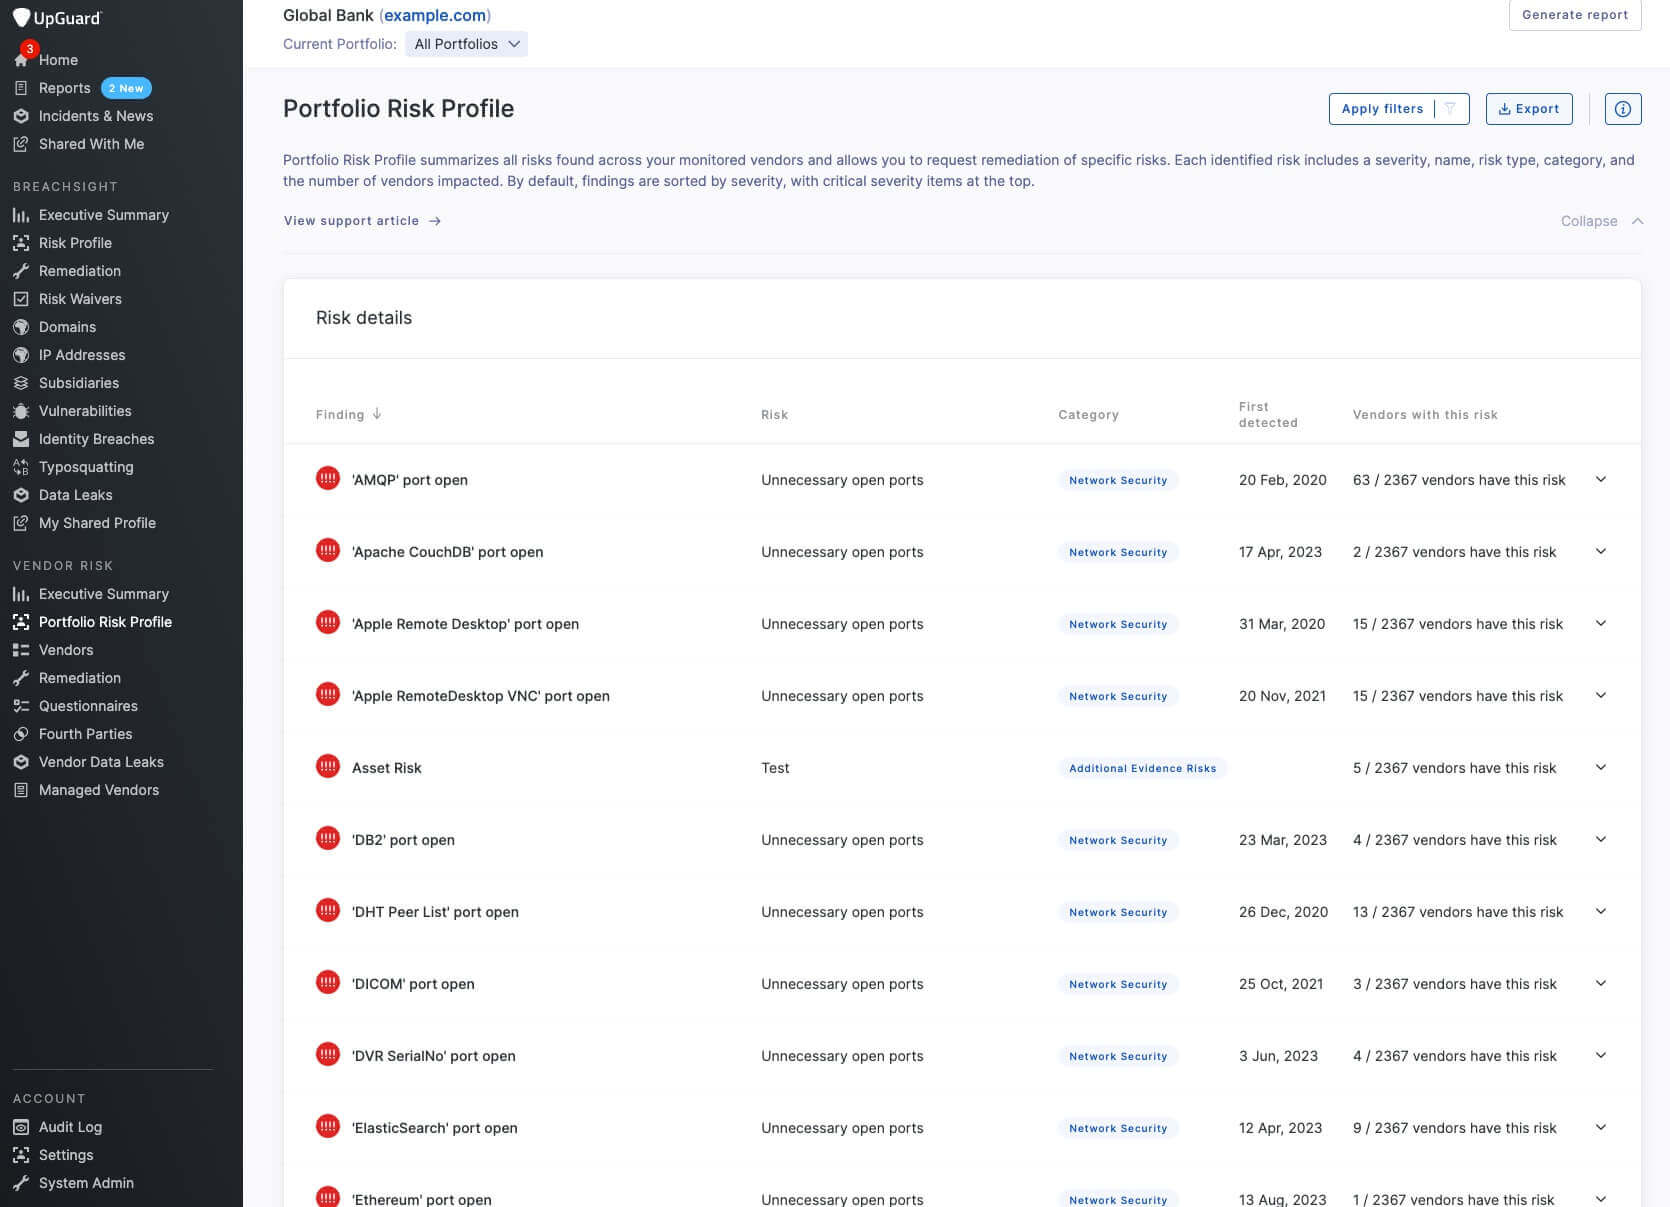Expand the 'DICOM' port open row
The width and height of the screenshot is (1670, 1207).
point(1601,984)
